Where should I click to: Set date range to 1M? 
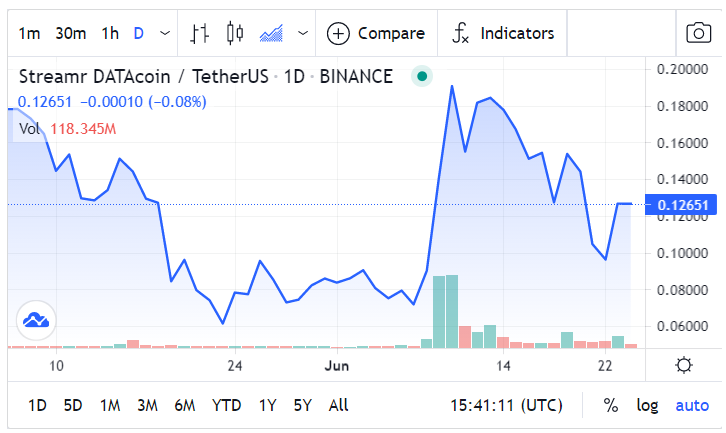click(x=110, y=406)
